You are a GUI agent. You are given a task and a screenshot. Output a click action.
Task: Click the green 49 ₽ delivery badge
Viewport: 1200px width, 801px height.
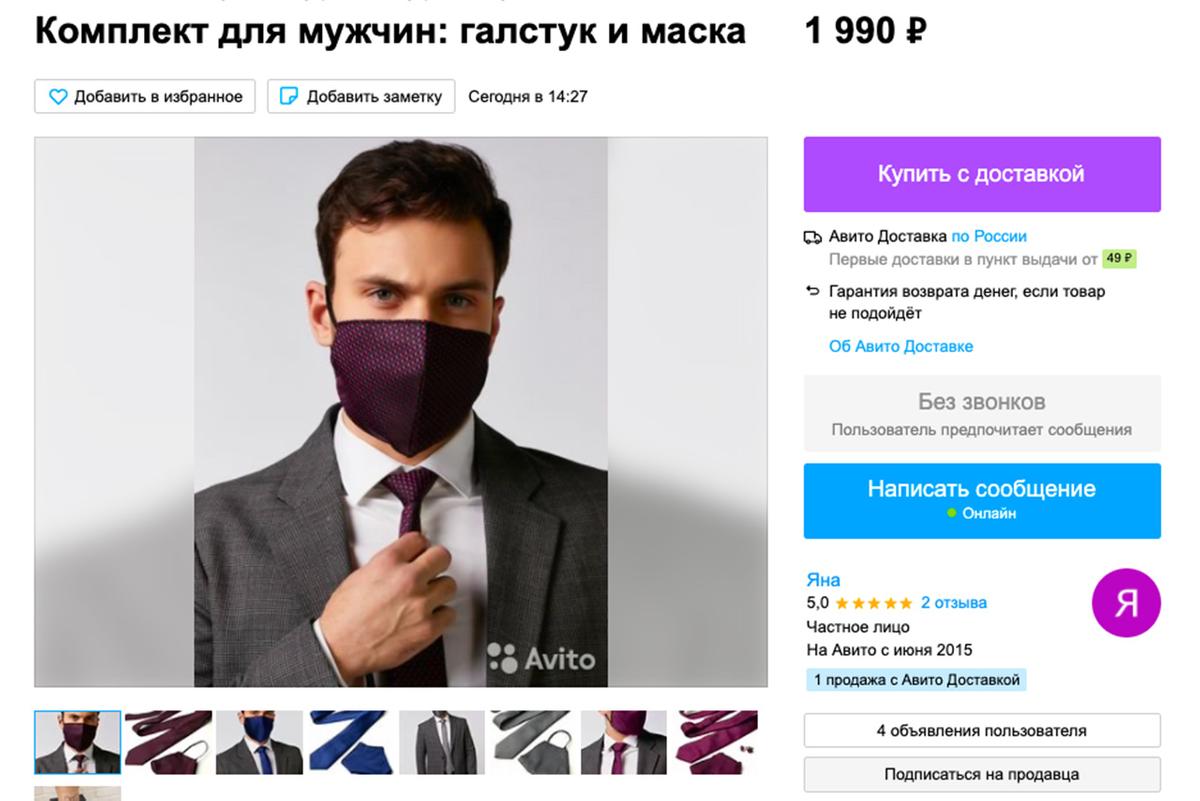(1119, 259)
